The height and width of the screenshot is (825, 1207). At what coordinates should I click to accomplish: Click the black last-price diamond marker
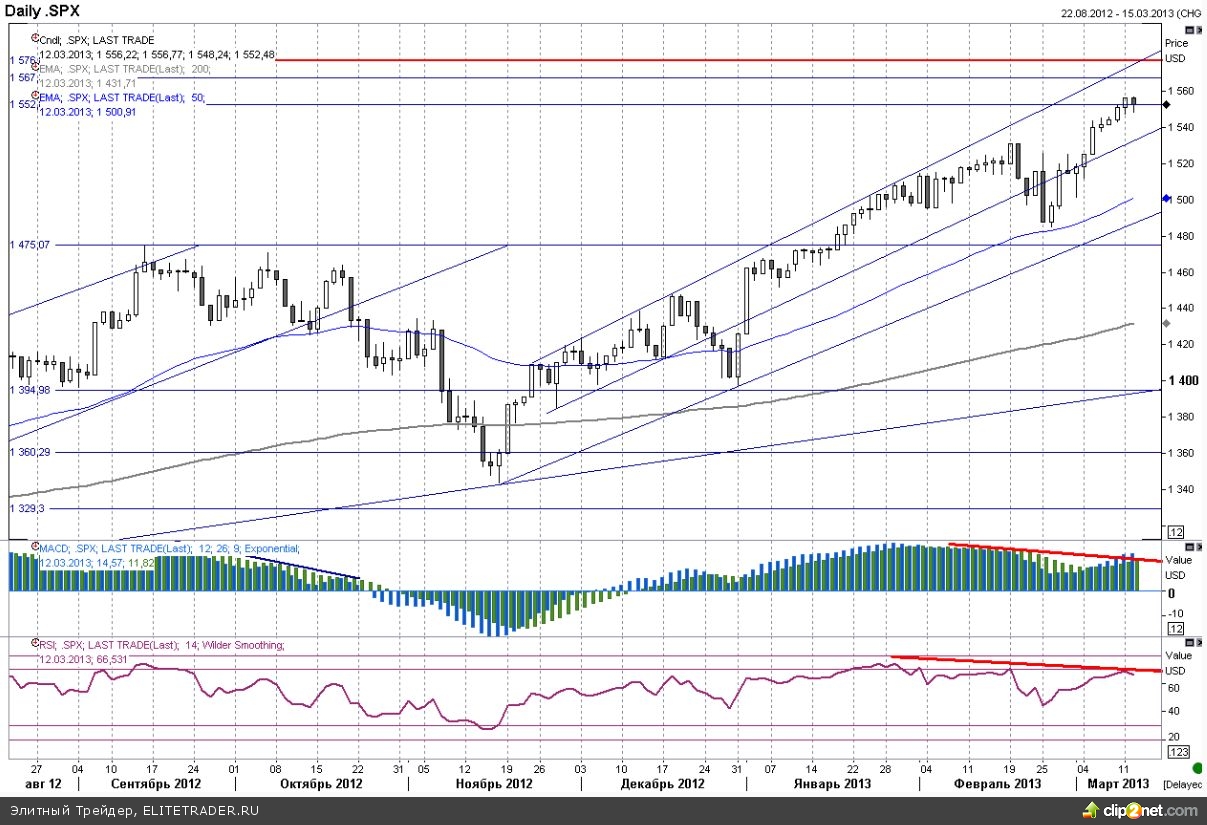coord(1167,104)
